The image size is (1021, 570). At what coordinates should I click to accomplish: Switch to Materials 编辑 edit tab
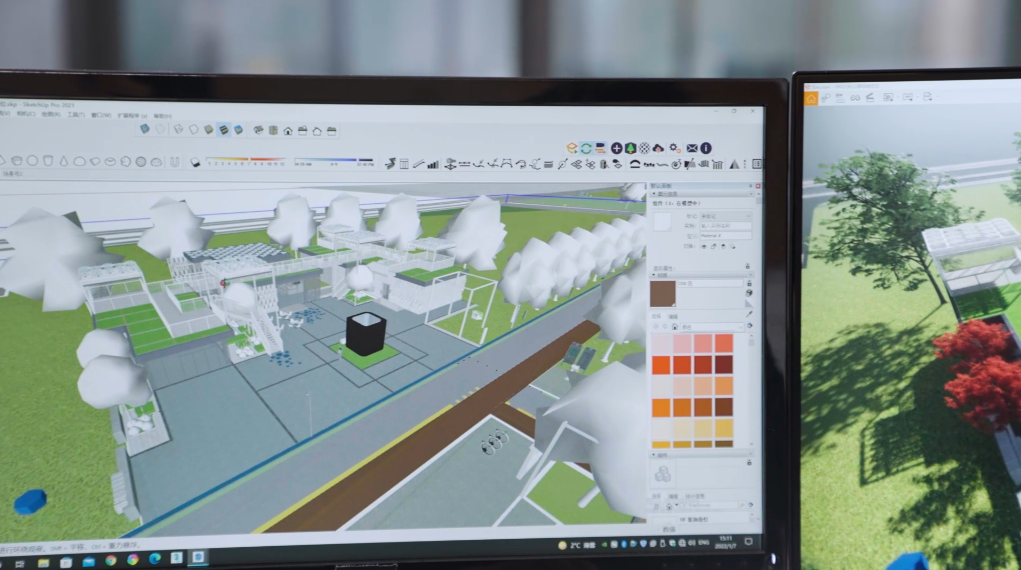673,317
